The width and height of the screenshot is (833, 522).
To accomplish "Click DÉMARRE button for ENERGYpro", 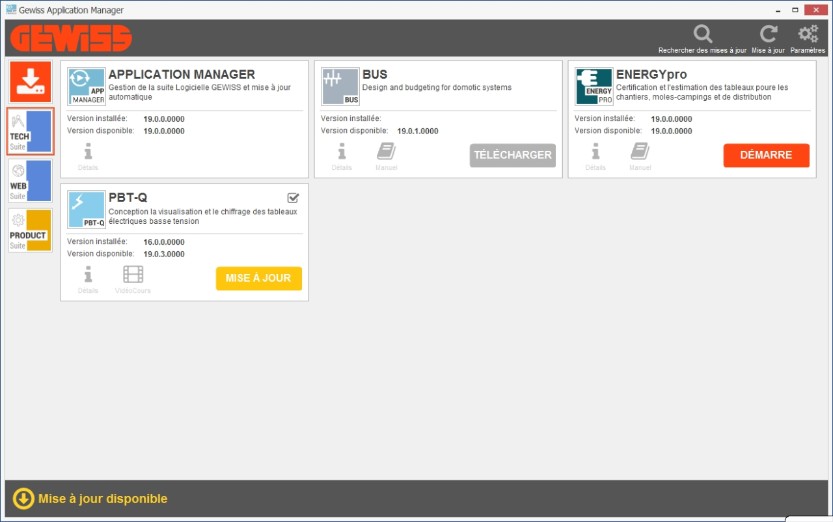I will coord(766,155).
